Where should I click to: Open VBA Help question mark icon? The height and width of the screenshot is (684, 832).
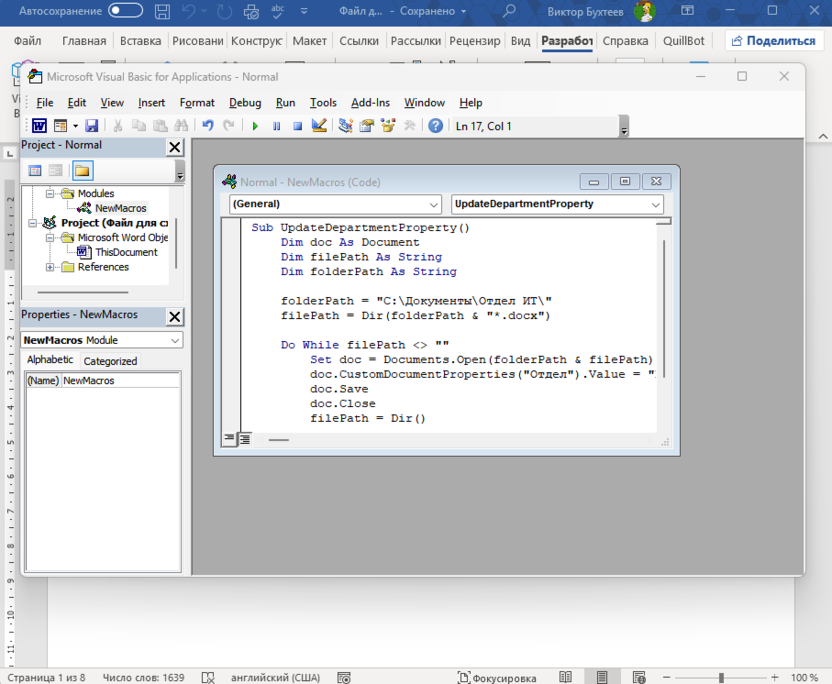tap(435, 126)
